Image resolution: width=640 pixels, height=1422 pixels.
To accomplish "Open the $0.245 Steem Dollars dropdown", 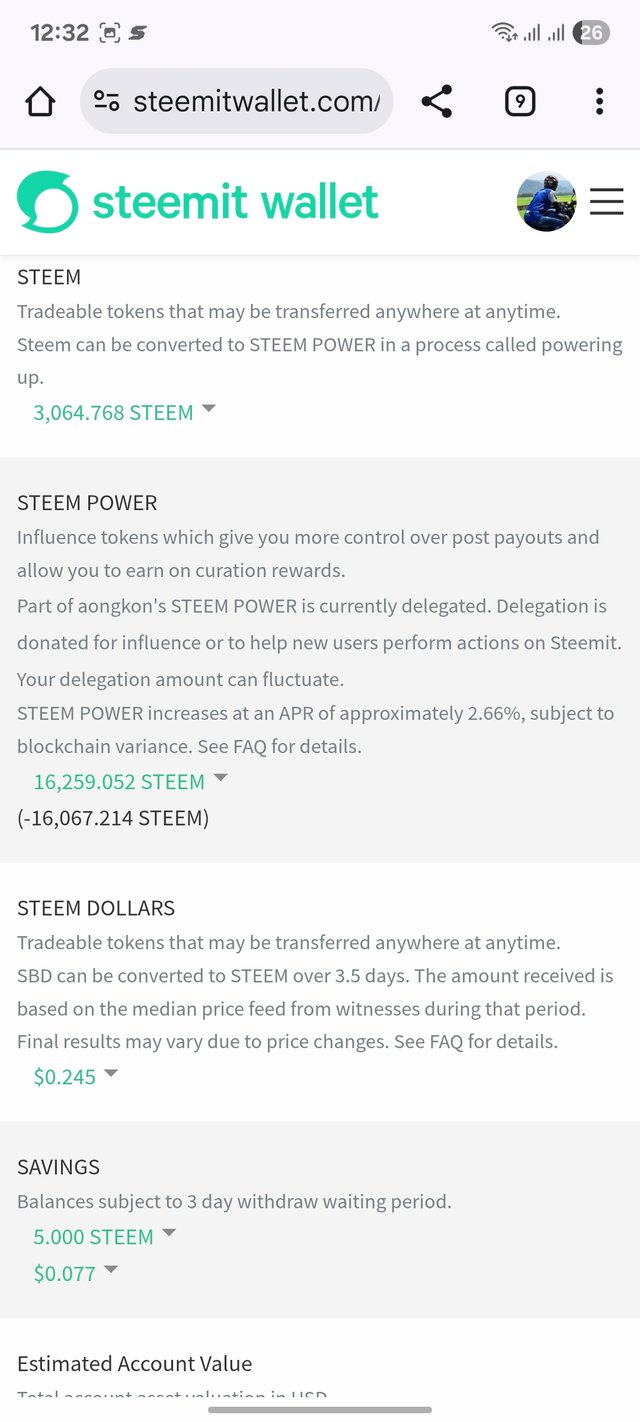I will [75, 1076].
